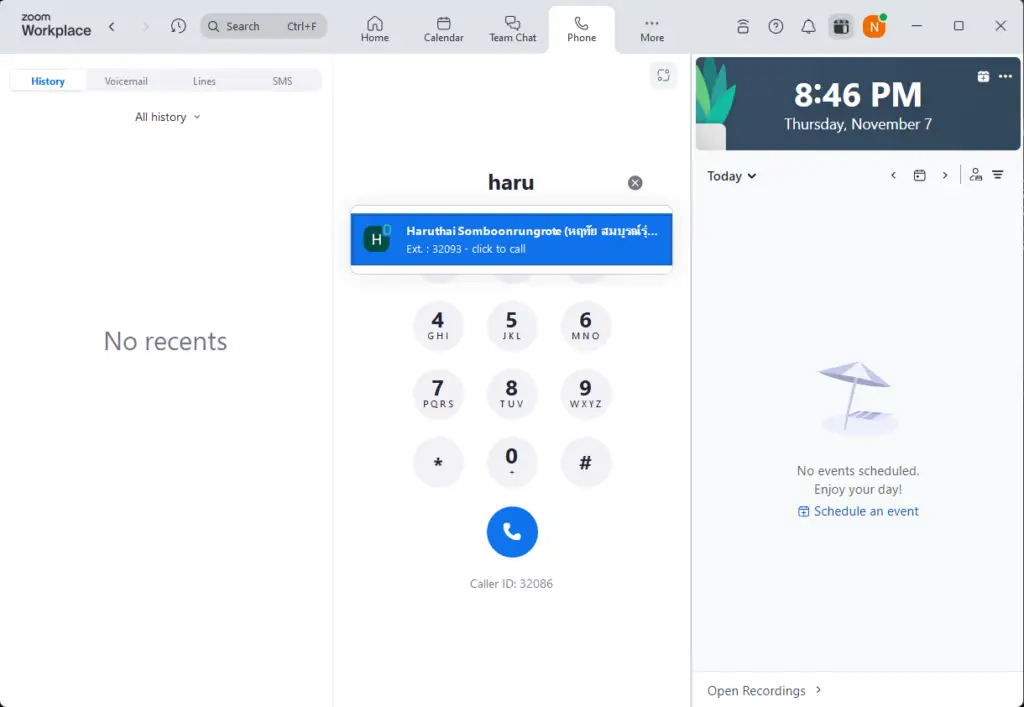The width and height of the screenshot is (1024, 707).
Task: Click the Schedule an event link
Action: (x=858, y=511)
